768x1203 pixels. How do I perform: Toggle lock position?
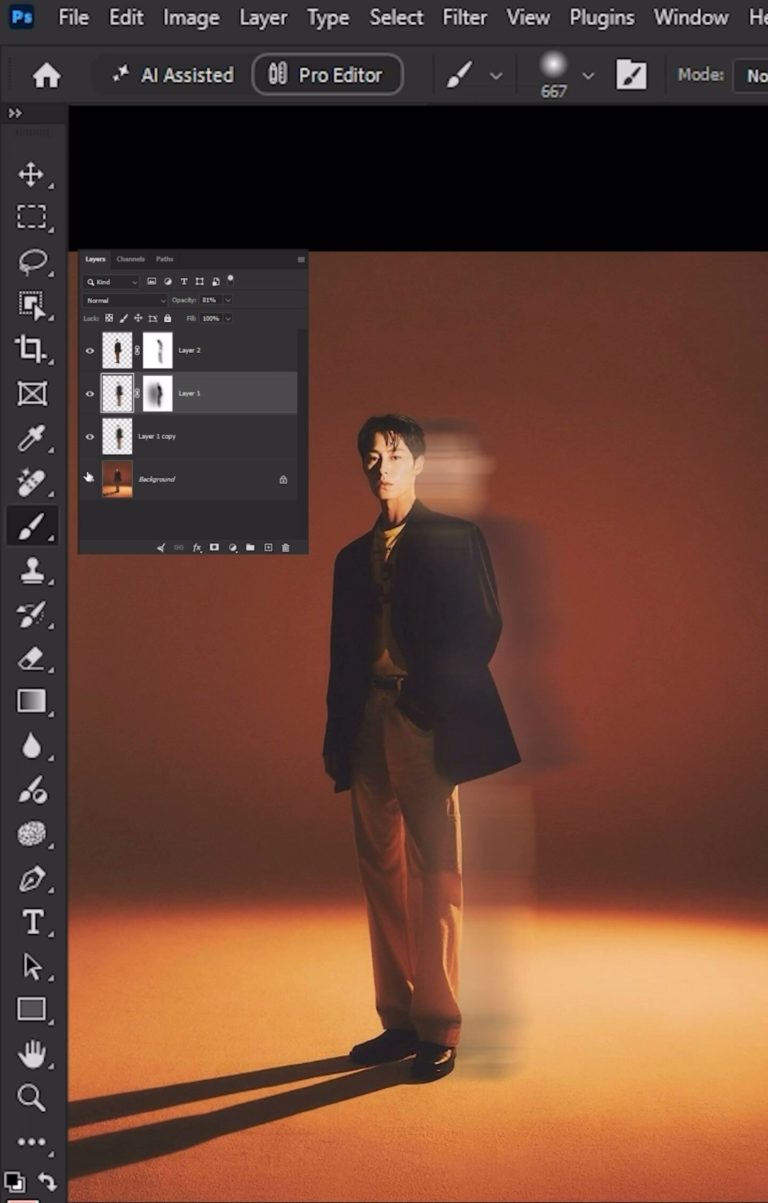(x=138, y=318)
